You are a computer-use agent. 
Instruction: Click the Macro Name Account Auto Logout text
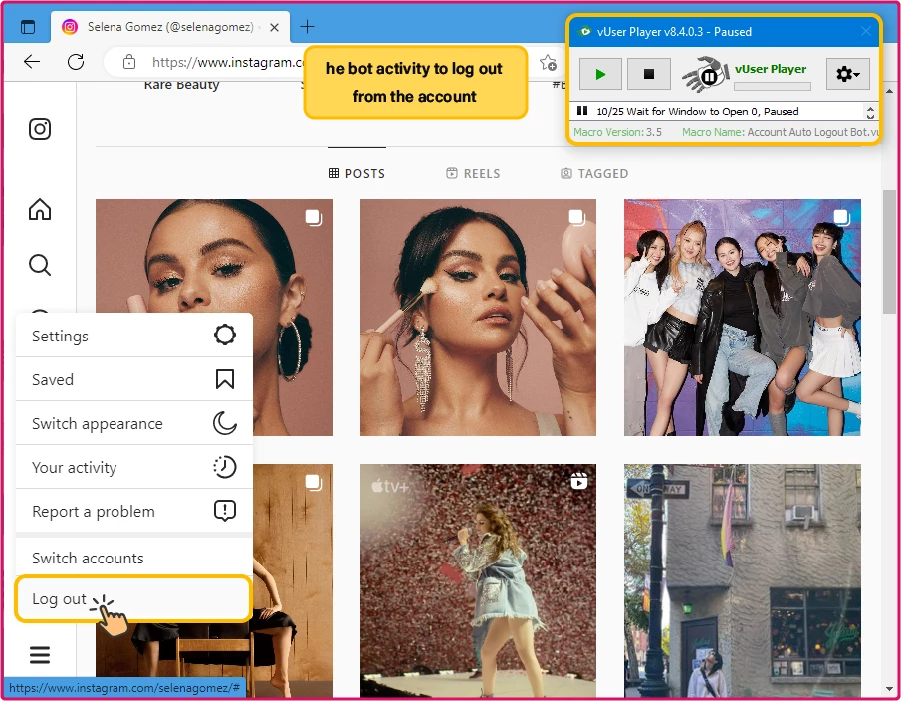coord(780,132)
